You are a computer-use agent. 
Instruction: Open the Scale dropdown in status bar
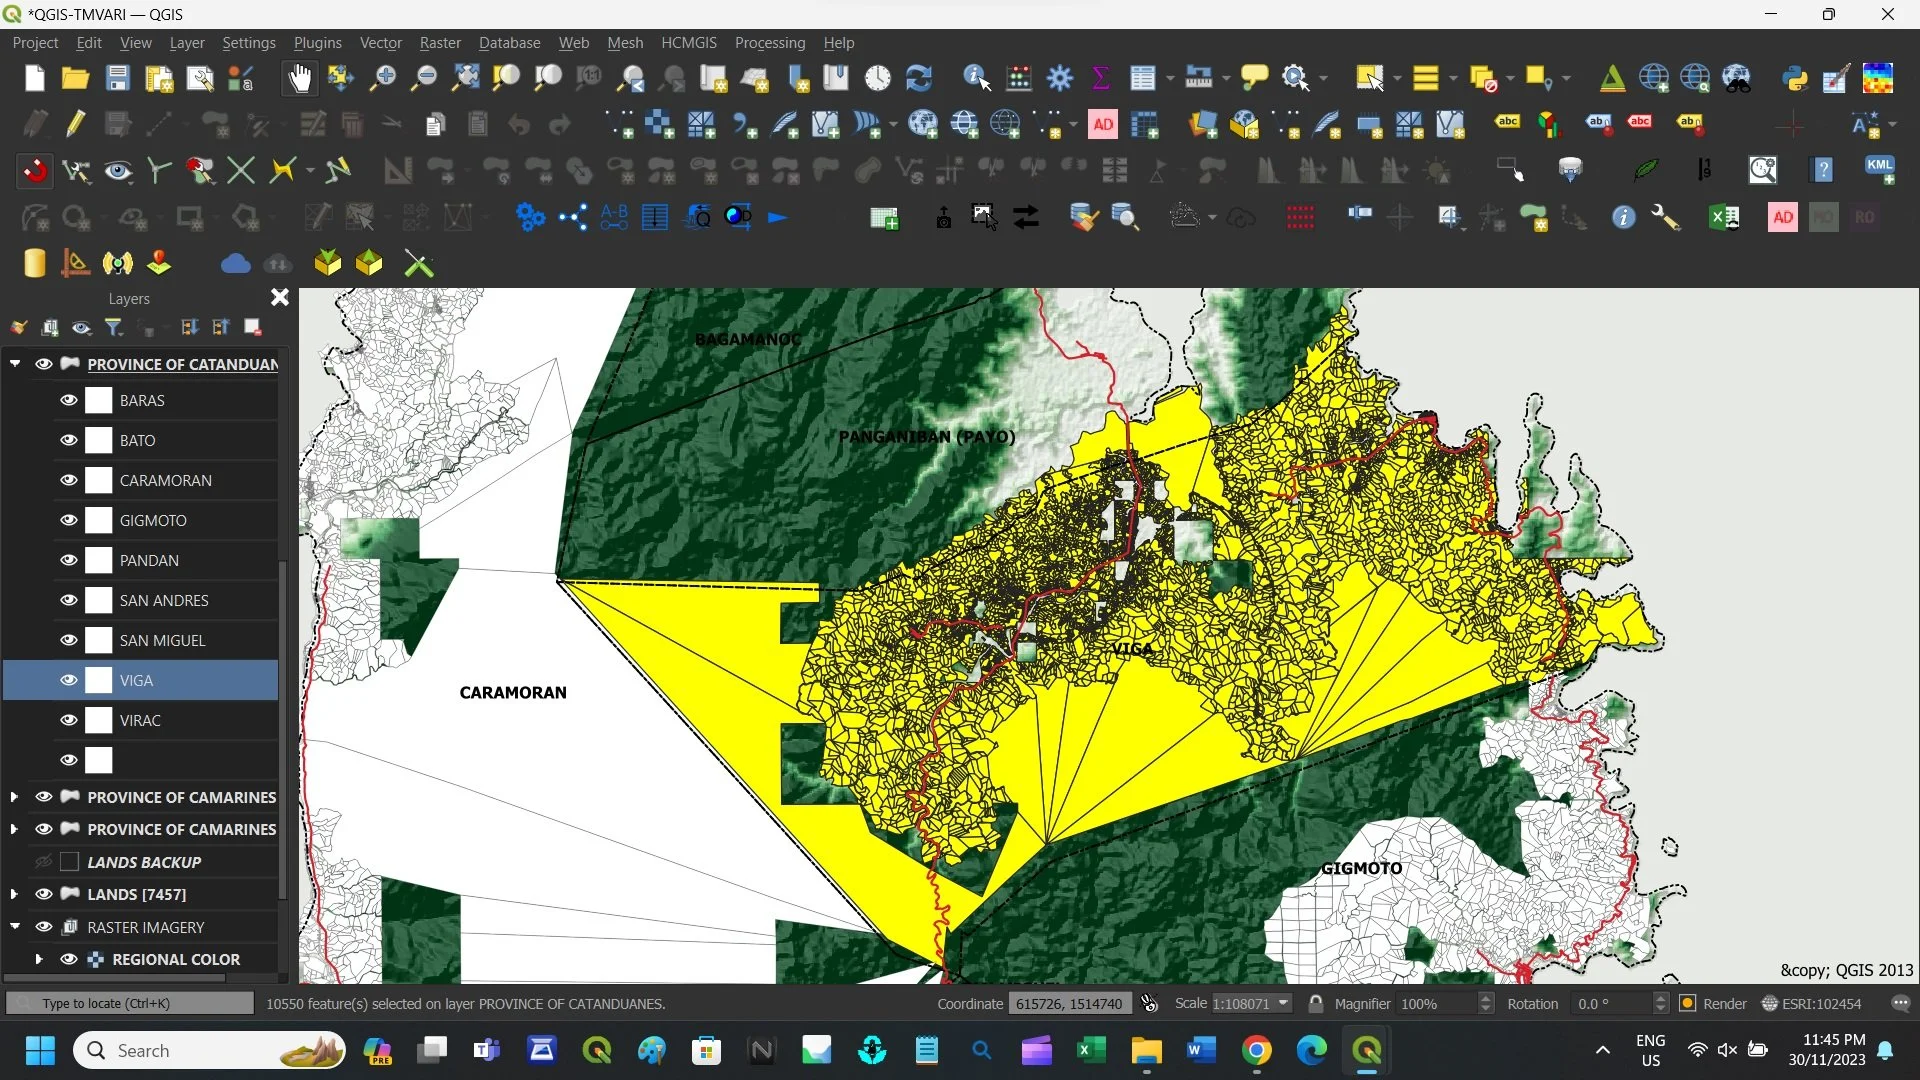pyautogui.click(x=1283, y=1003)
